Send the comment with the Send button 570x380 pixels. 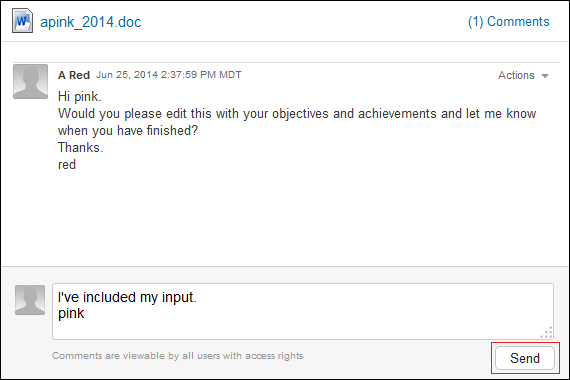click(x=525, y=358)
